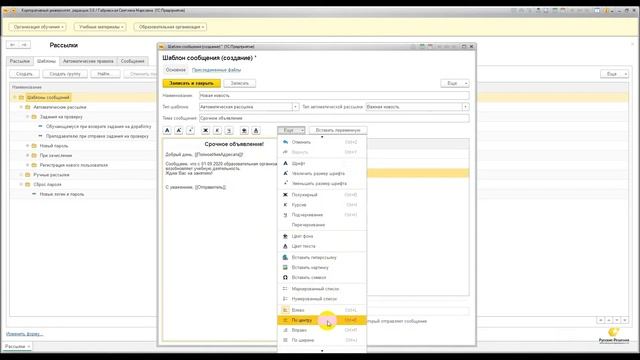Align text center via По центру
Screen dimensions: 640x360
tap(322, 320)
